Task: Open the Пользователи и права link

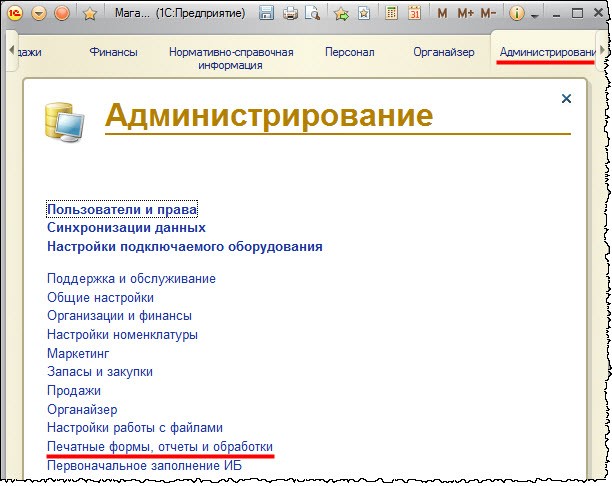Action: coord(122,210)
